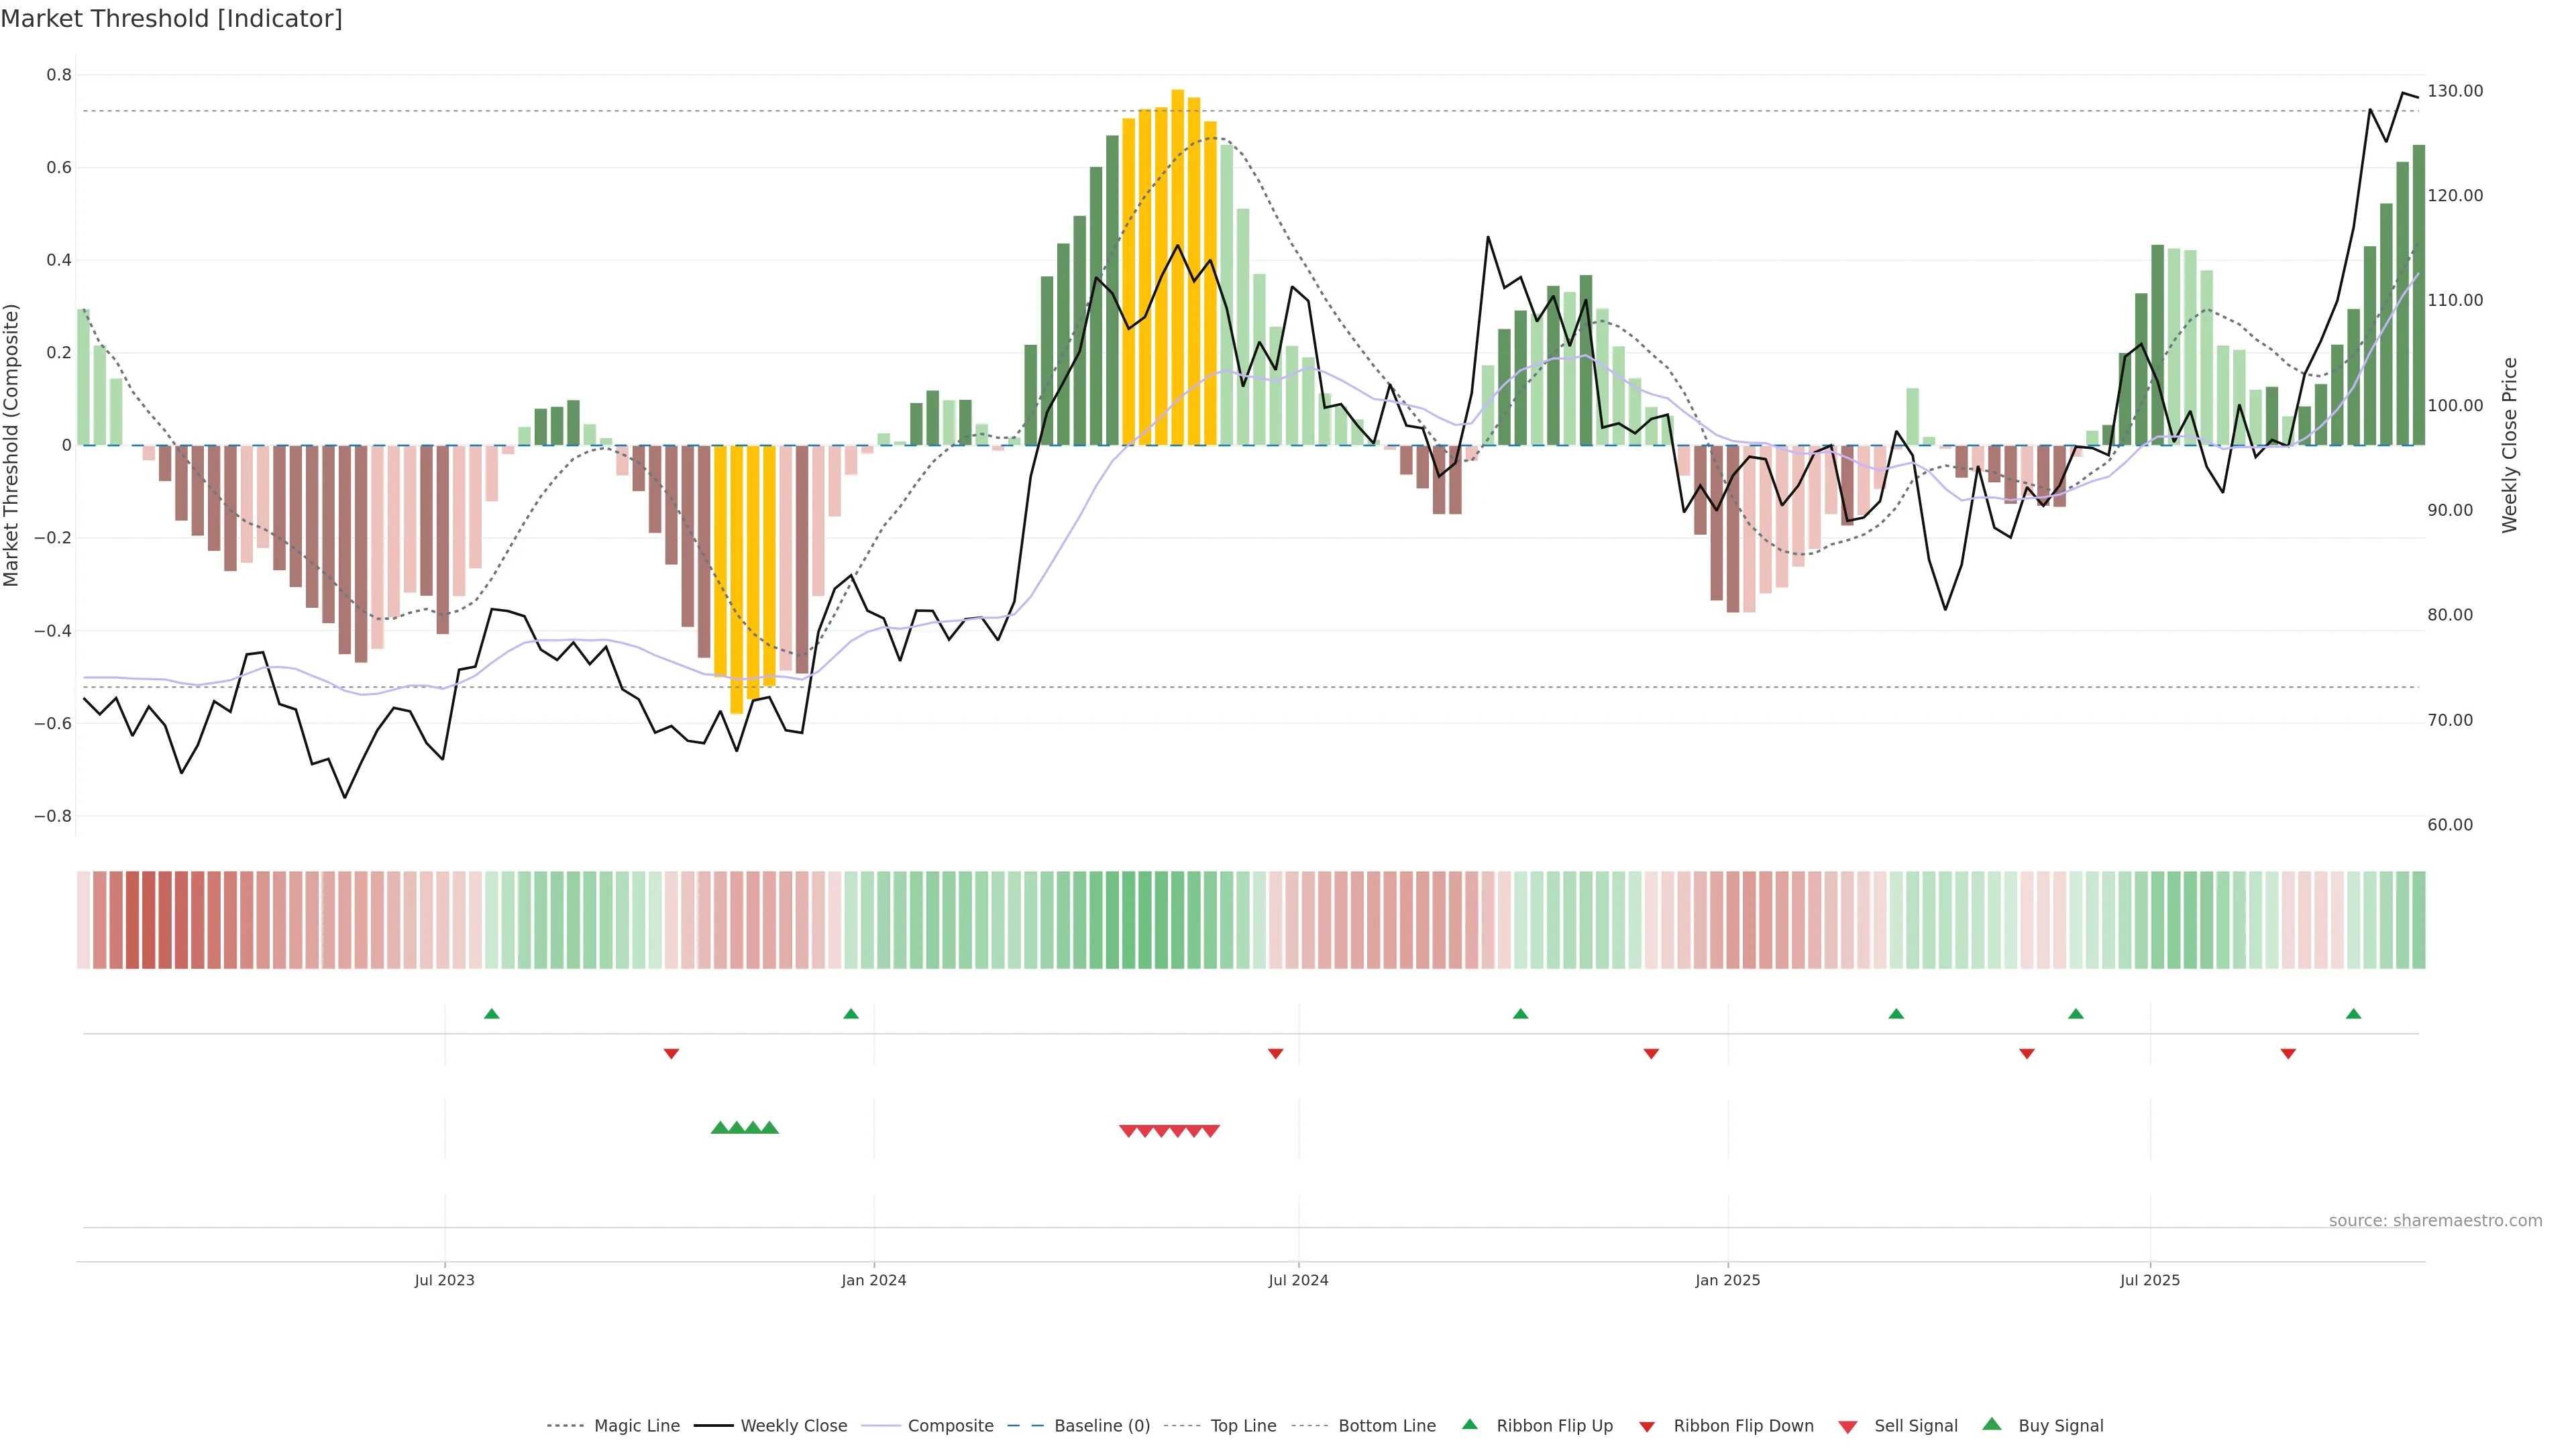Image resolution: width=2576 pixels, height=1449 pixels.
Task: Click the darkest red cell in the ribbon heat strip
Action: 149,920
